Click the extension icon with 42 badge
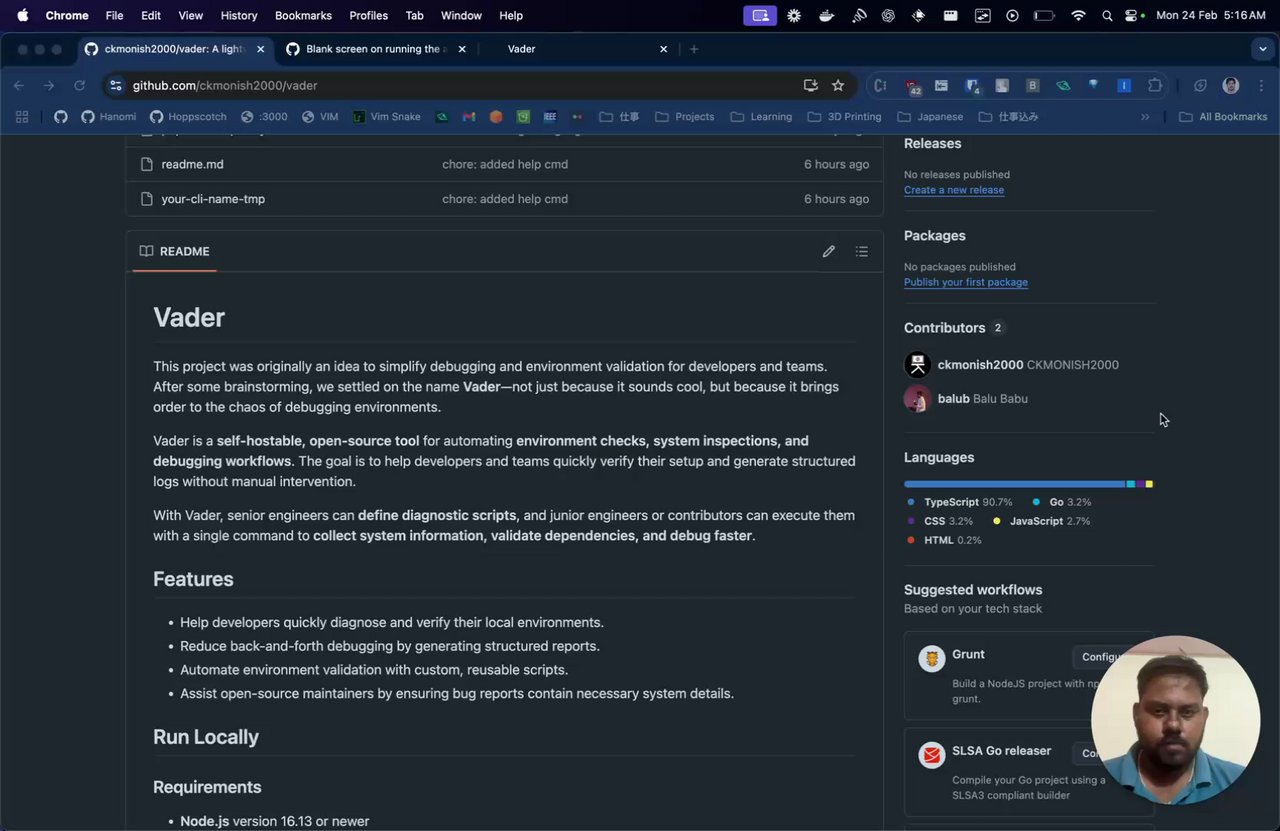 click(x=911, y=86)
